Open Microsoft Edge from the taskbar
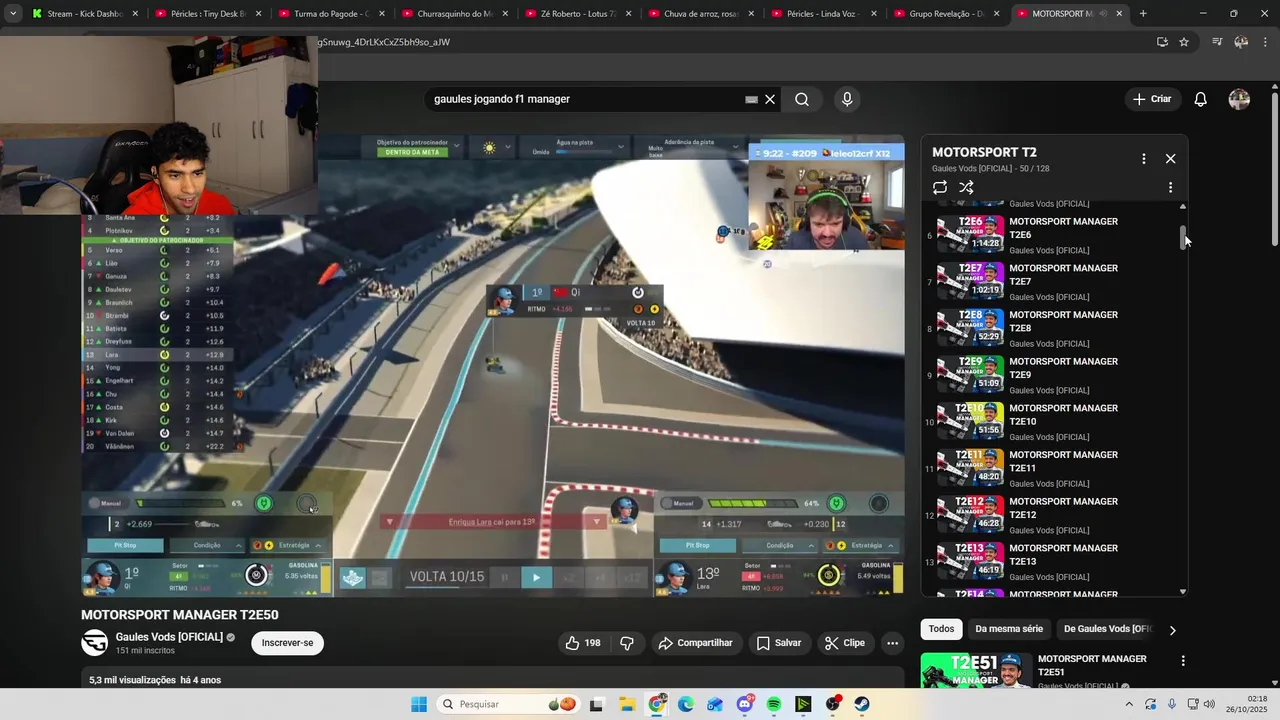Viewport: 1280px width, 720px height. tap(685, 704)
